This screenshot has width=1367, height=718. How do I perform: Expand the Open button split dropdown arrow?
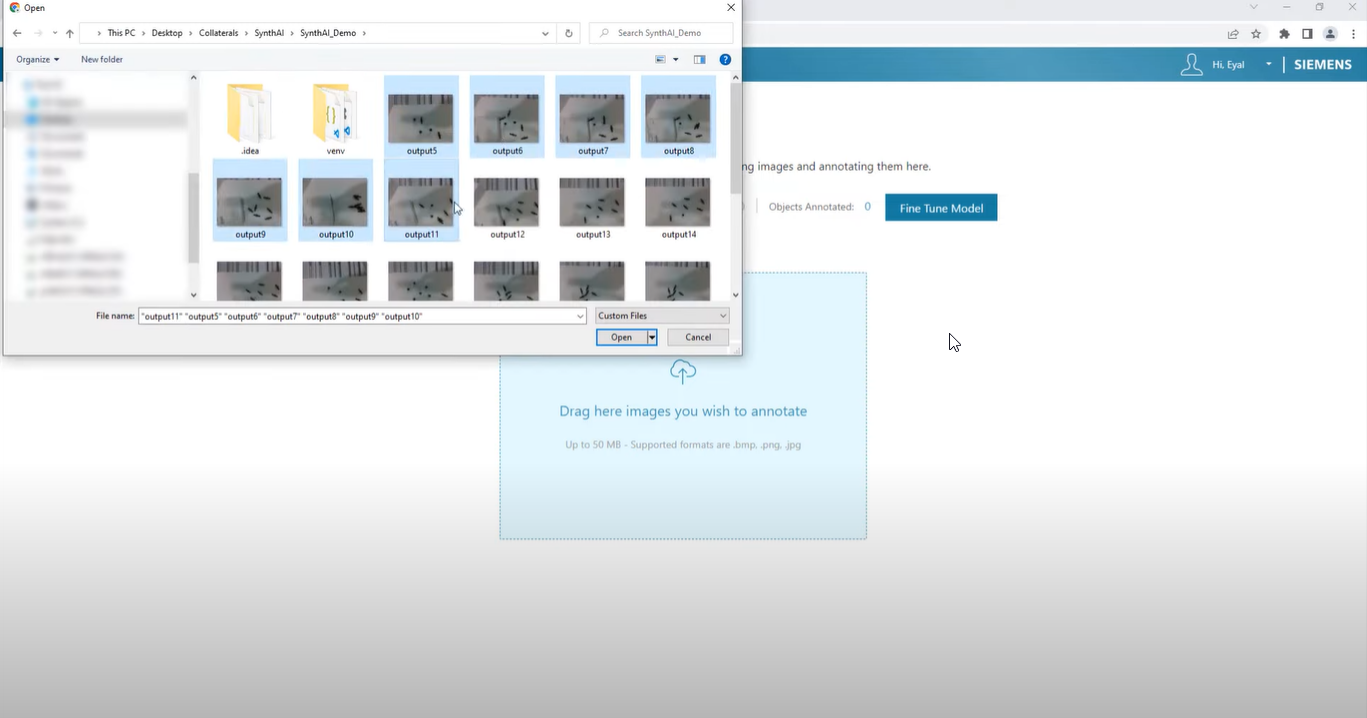651,337
